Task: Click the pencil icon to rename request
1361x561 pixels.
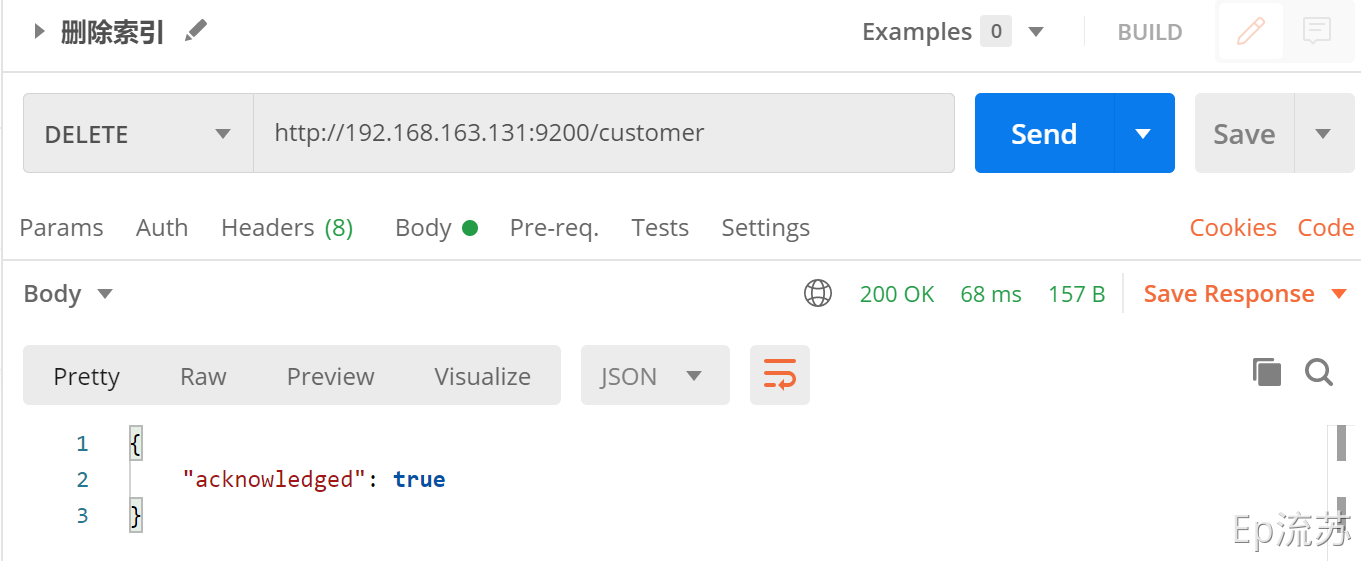Action: click(196, 31)
